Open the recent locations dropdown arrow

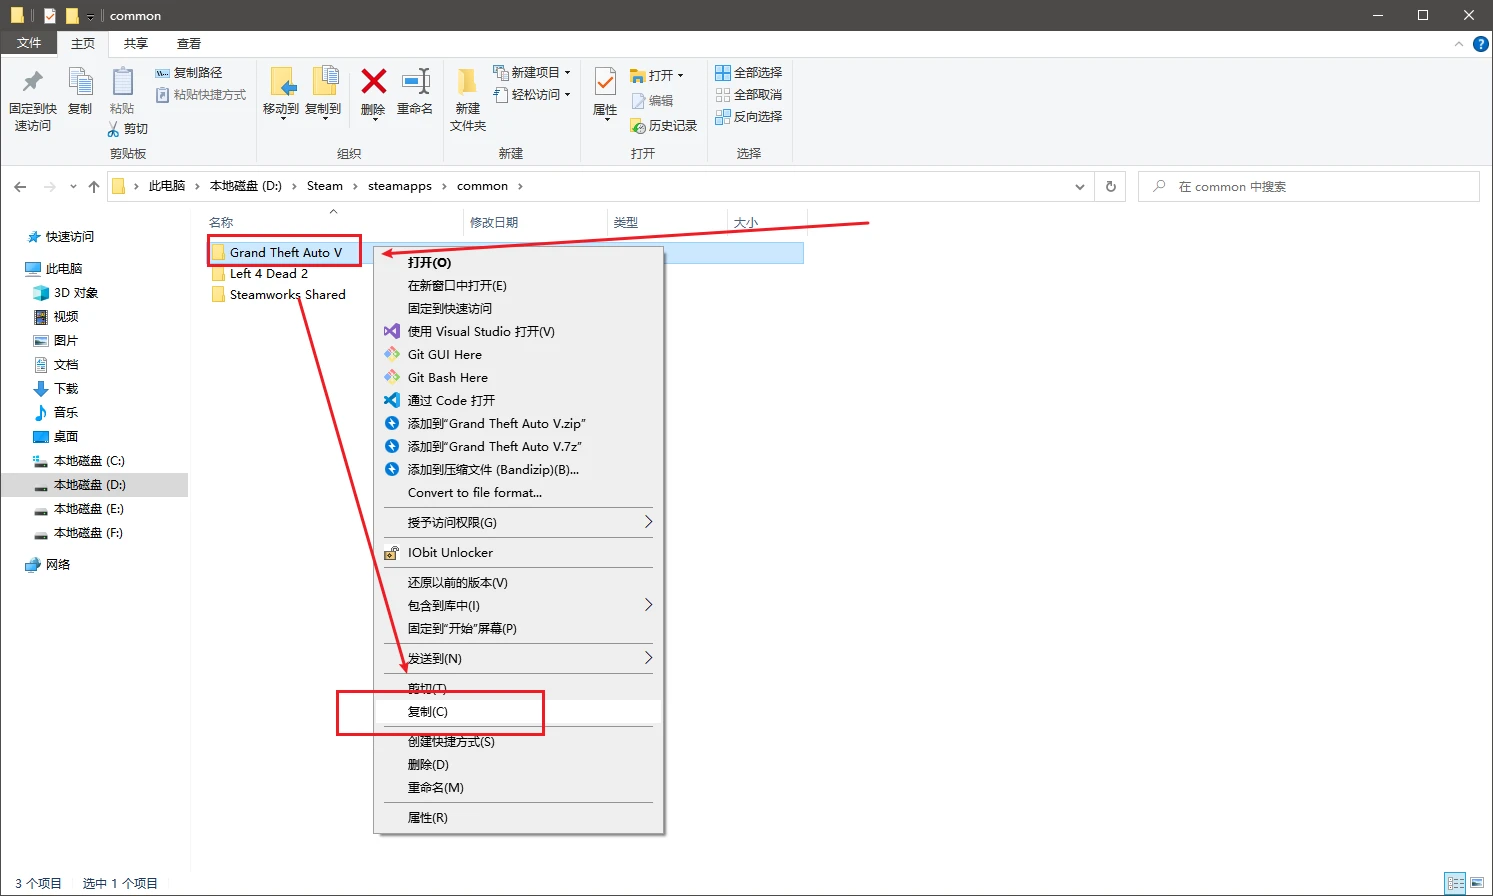tap(73, 187)
